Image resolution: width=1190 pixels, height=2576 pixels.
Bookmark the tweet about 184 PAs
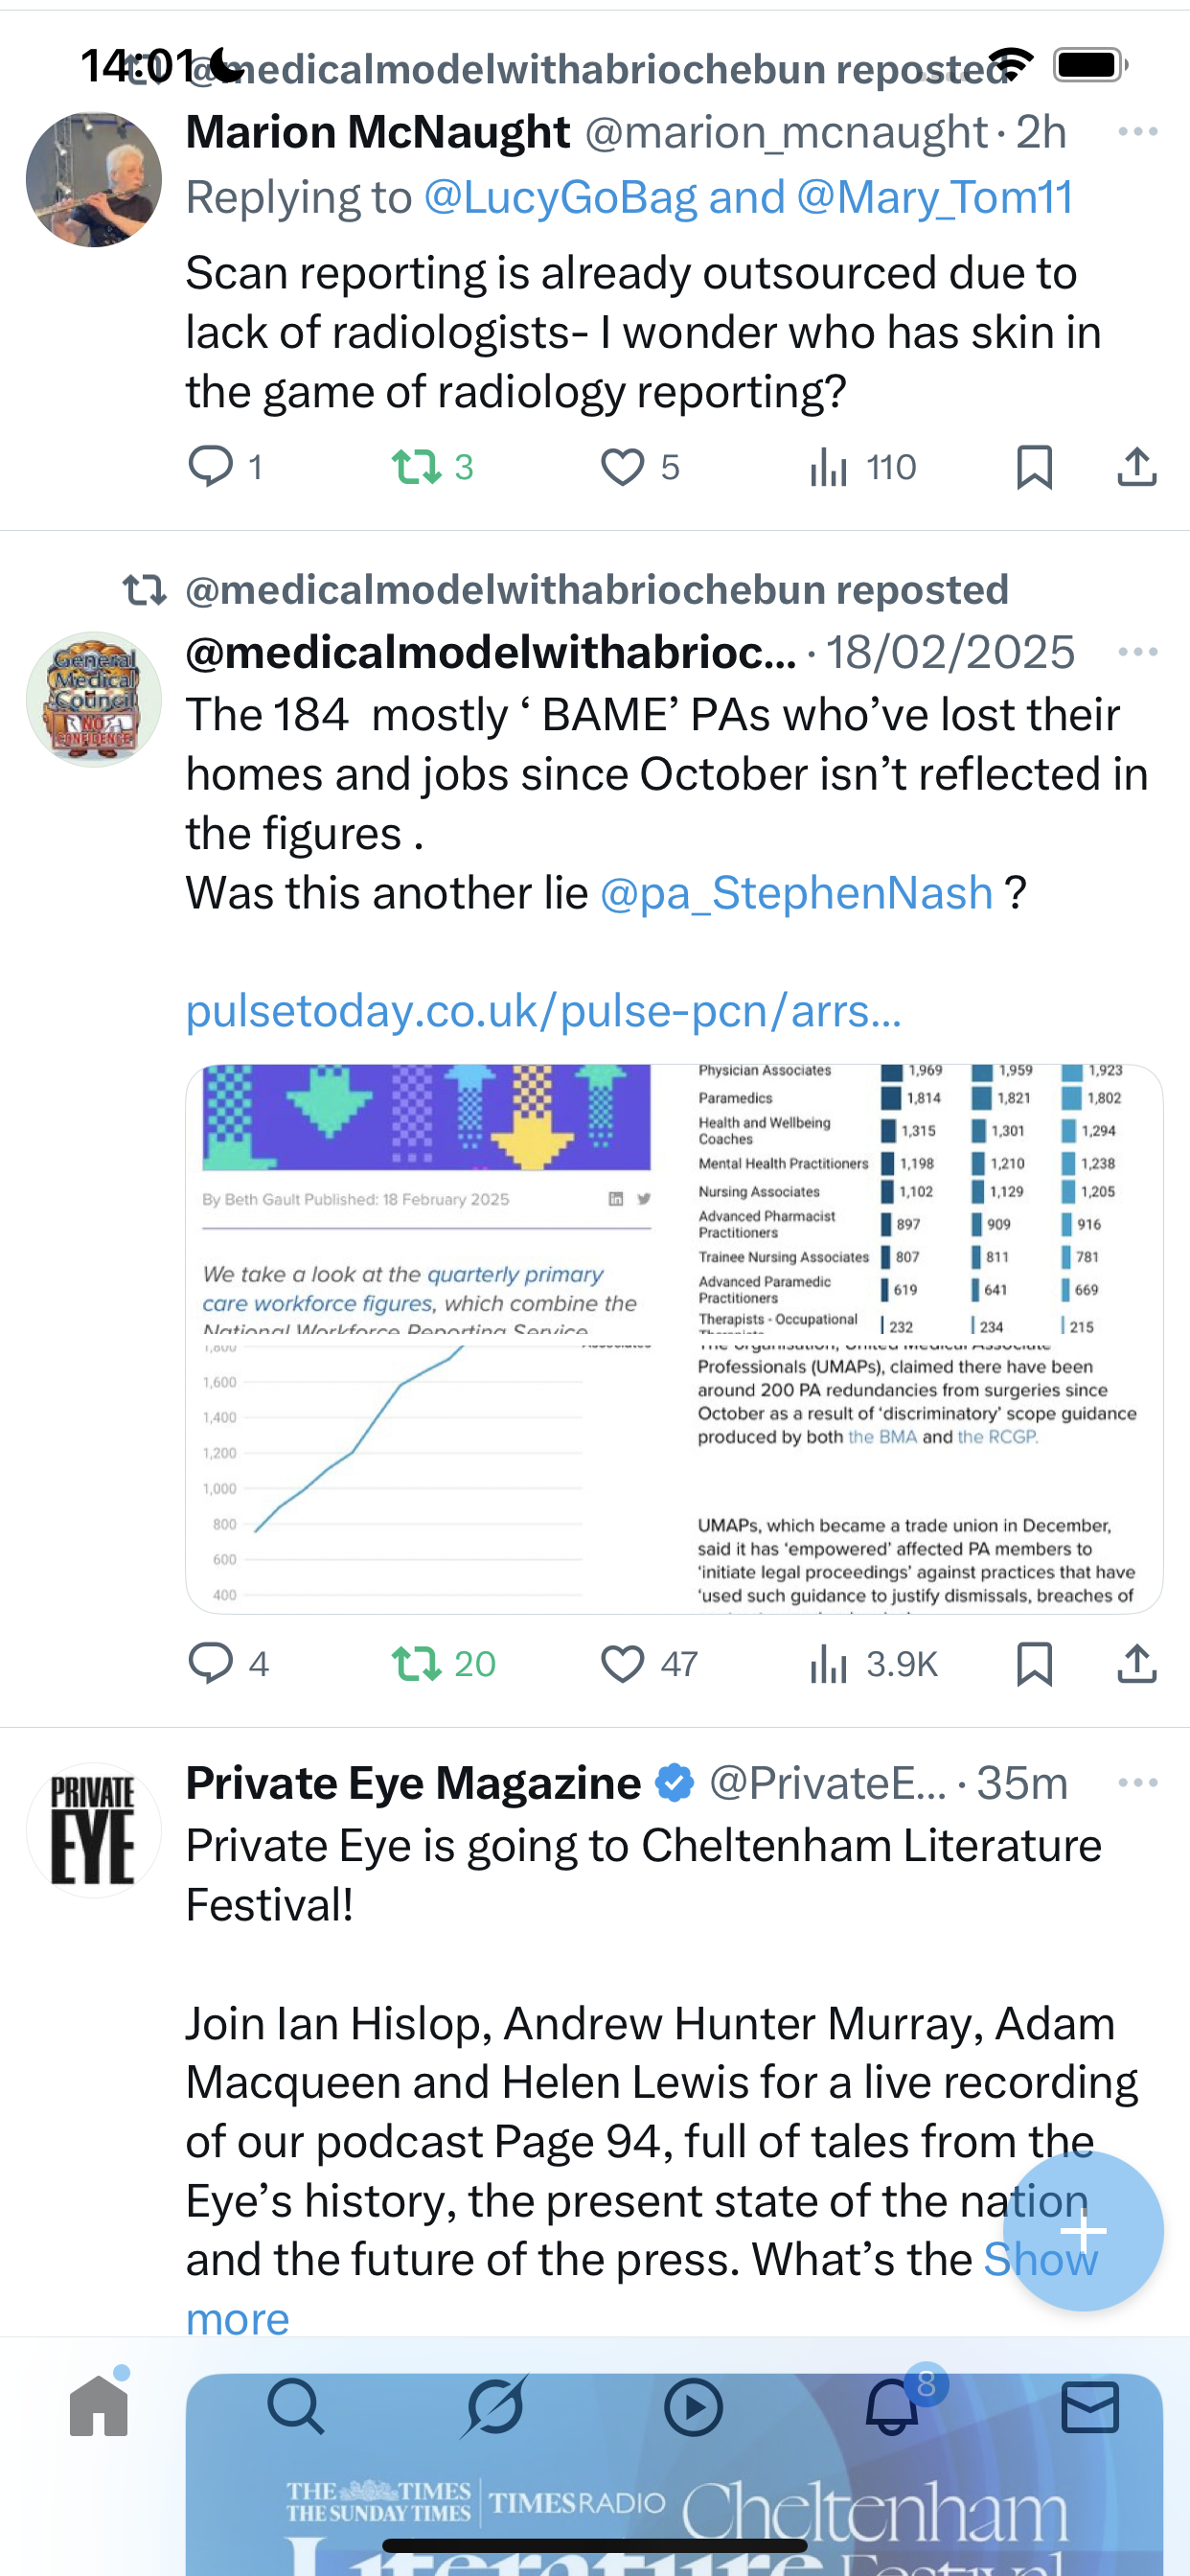coord(1034,1664)
